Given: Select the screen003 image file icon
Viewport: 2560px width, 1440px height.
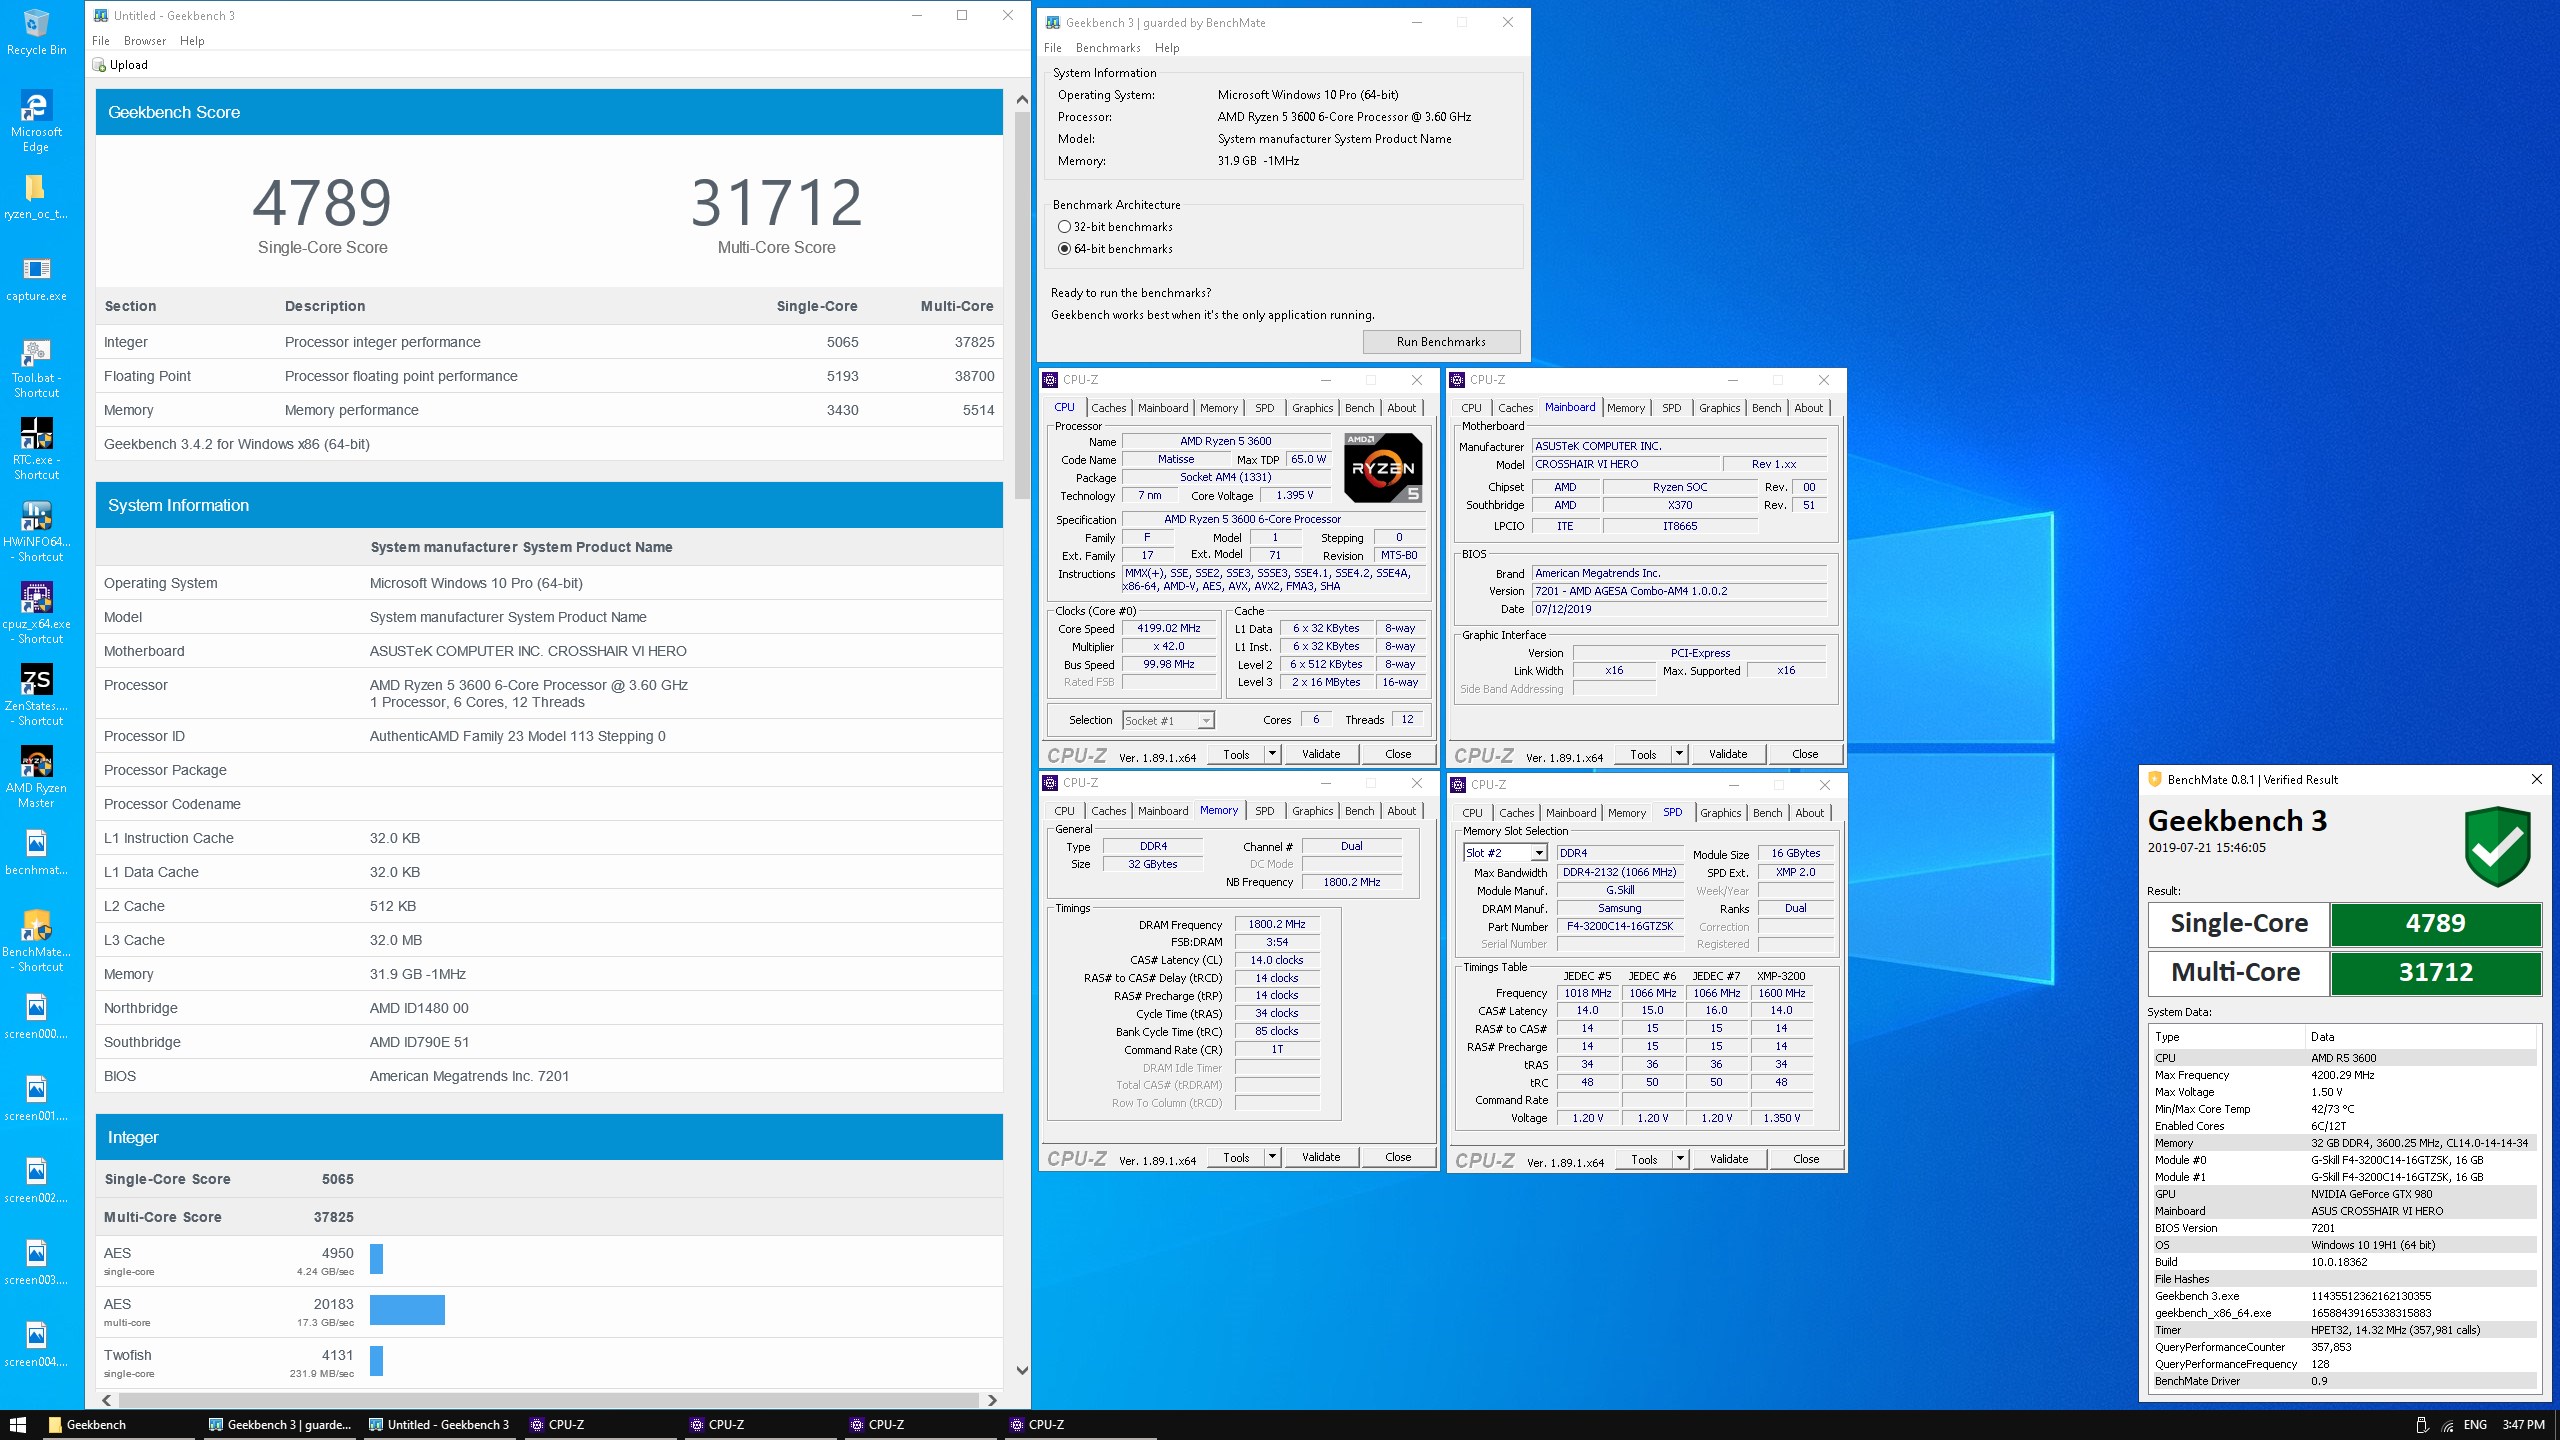Looking at the screenshot, I should (36, 1263).
